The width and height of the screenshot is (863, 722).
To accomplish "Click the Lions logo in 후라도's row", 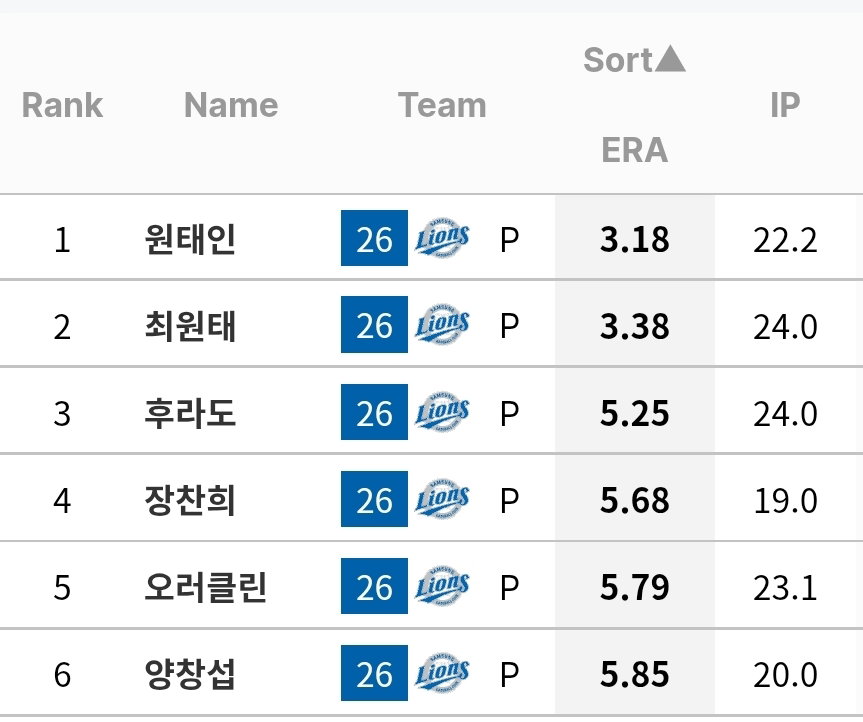I will pyautogui.click(x=442, y=412).
